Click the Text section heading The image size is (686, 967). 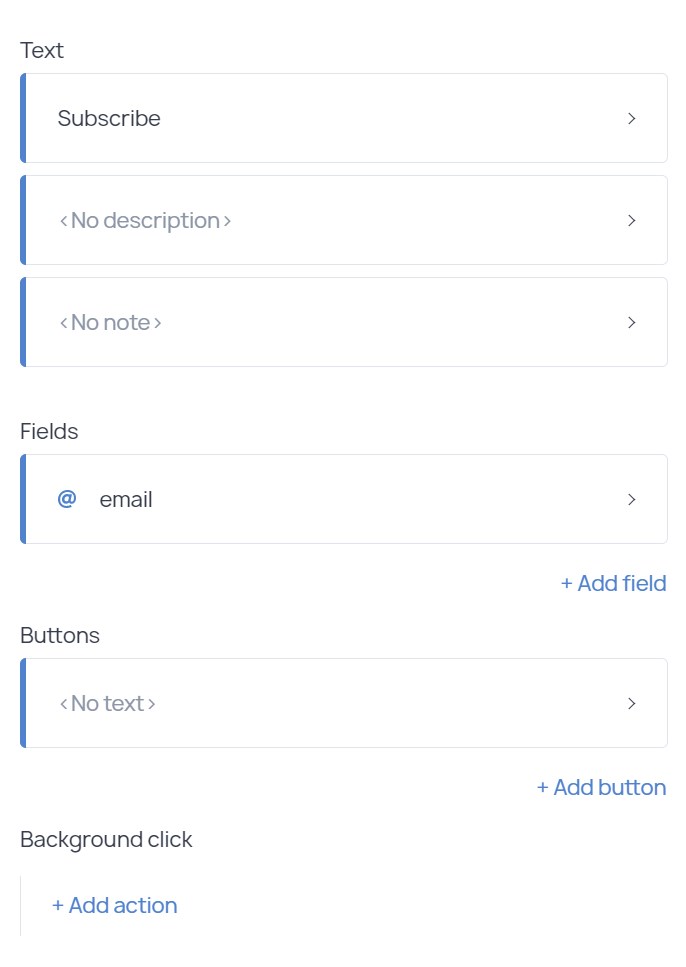42,50
